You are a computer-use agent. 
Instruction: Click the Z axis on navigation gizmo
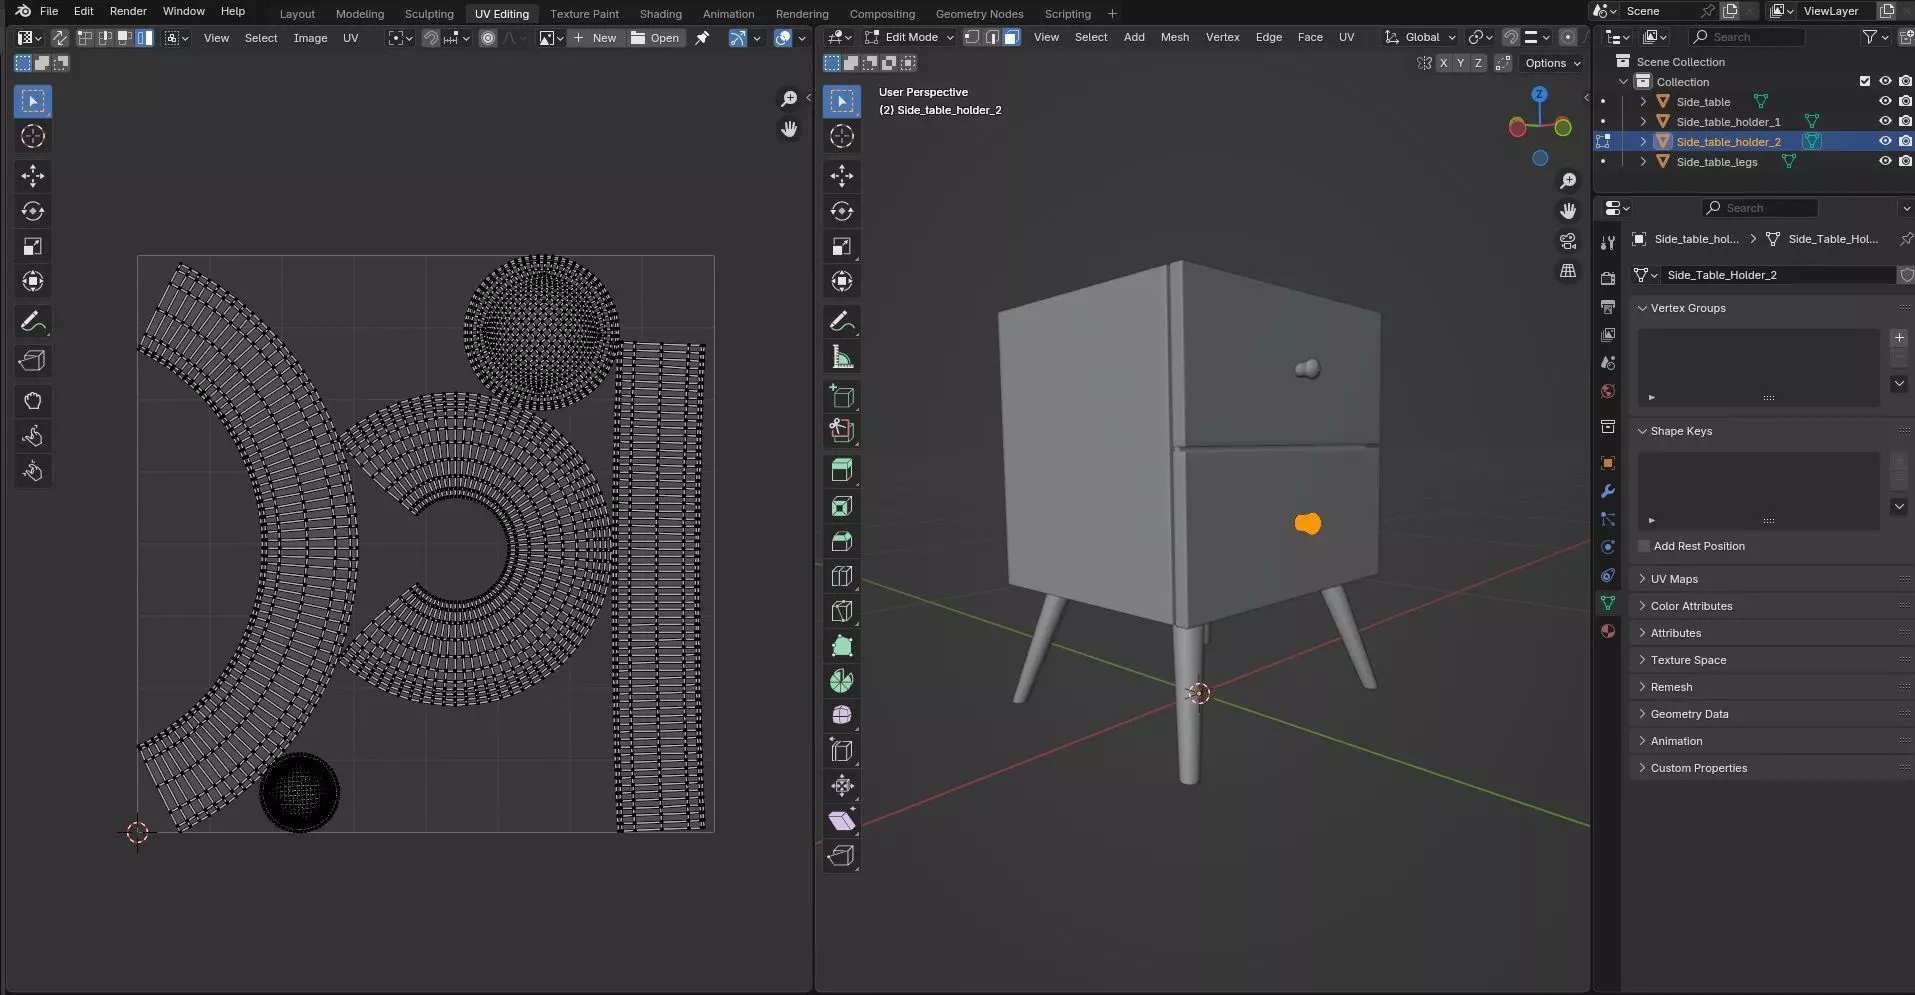[x=1540, y=94]
